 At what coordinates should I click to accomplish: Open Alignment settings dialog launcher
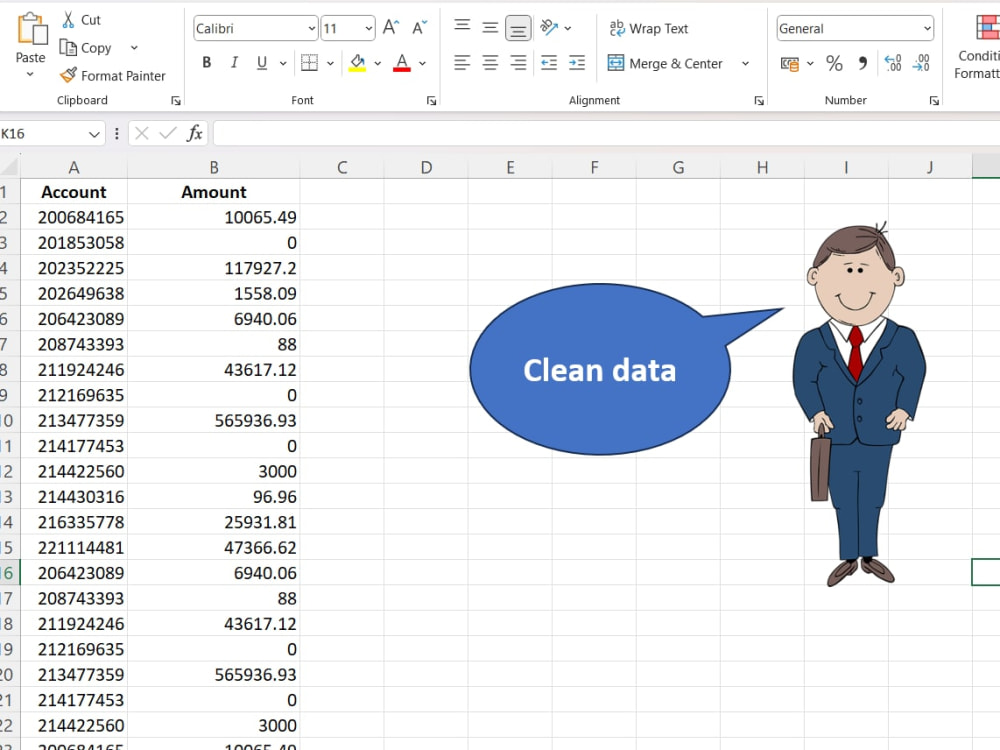[x=759, y=101]
